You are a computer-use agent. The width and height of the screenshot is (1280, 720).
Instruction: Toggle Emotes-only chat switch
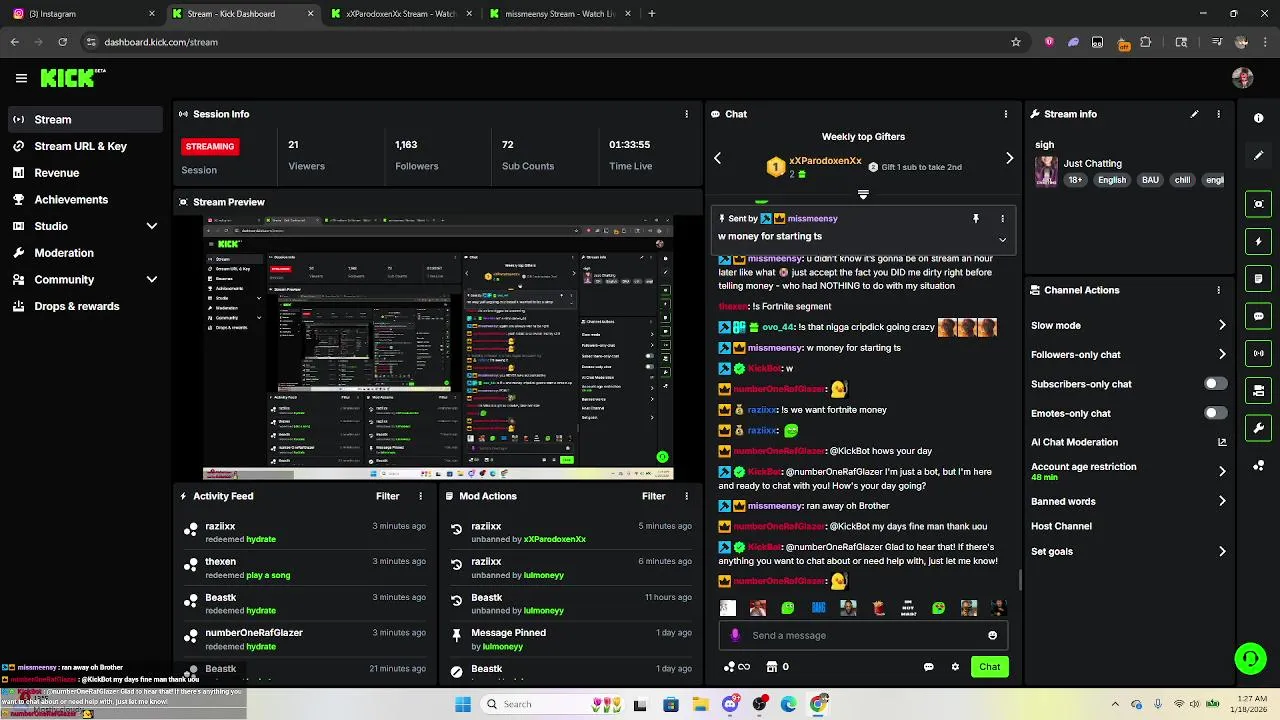coord(1215,413)
